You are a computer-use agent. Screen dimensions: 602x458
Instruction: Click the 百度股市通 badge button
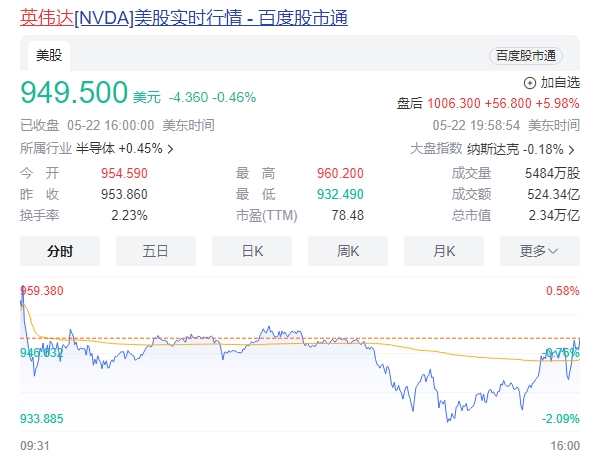point(526,56)
